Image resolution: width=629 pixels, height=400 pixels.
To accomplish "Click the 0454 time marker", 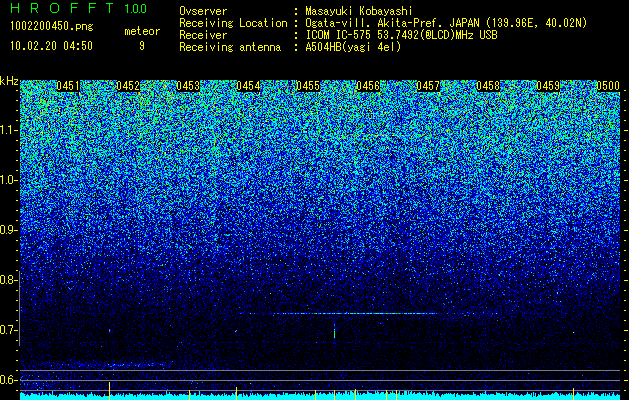I will click(x=248, y=86).
